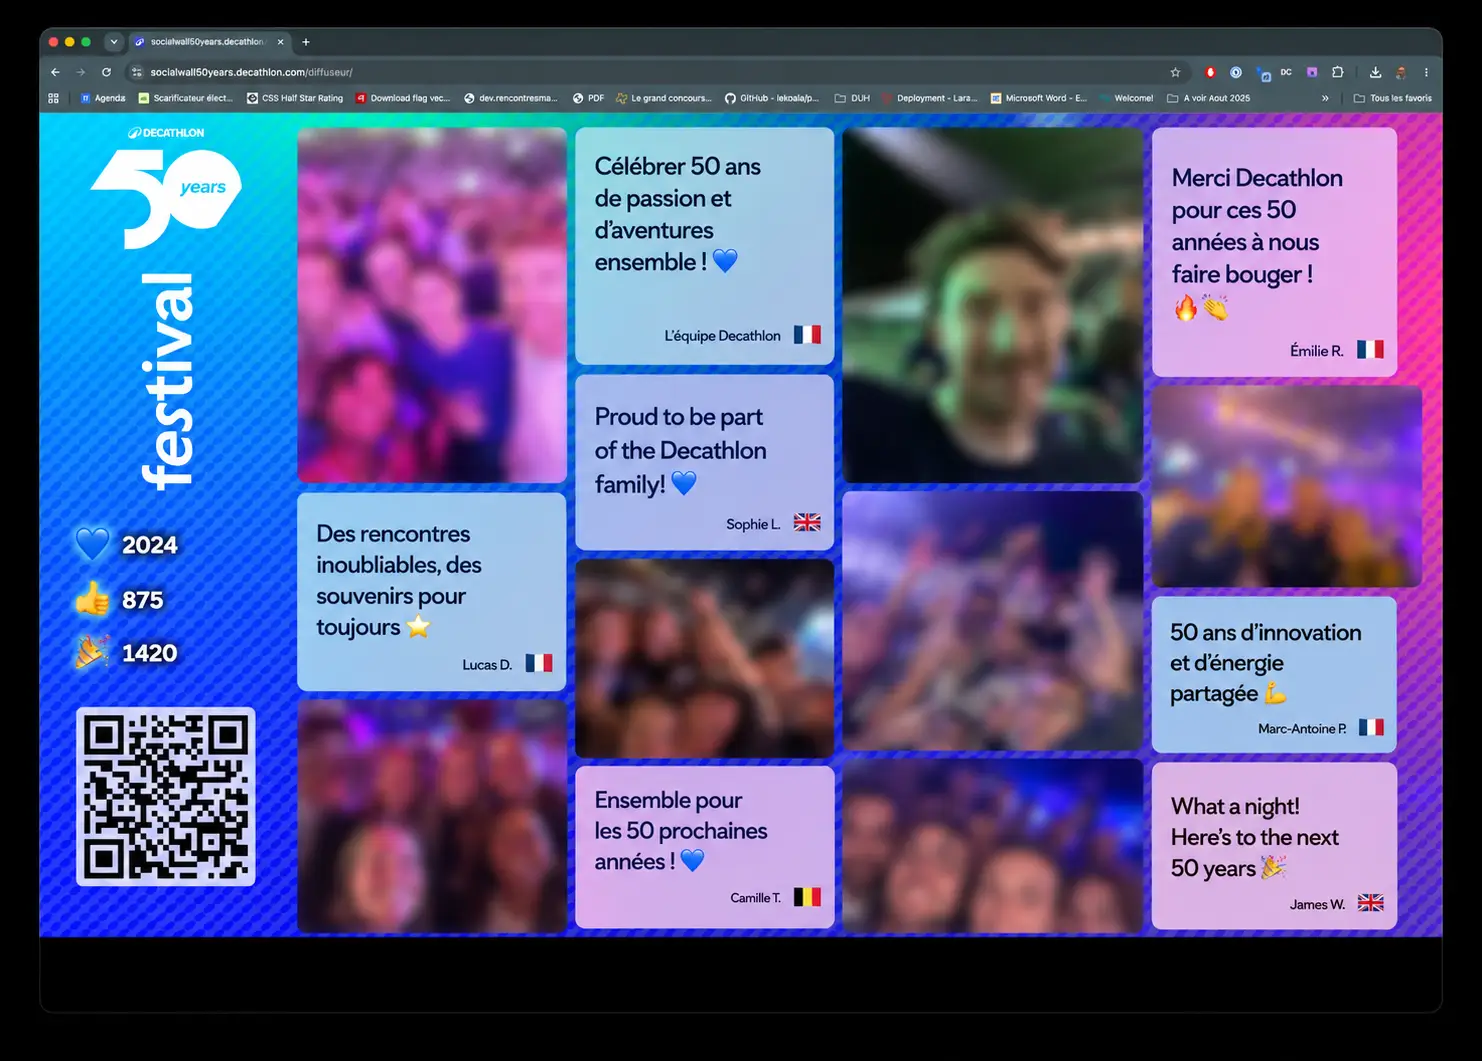Image resolution: width=1482 pixels, height=1061 pixels.
Task: Close the socialwall50years tab
Action: 280,42
